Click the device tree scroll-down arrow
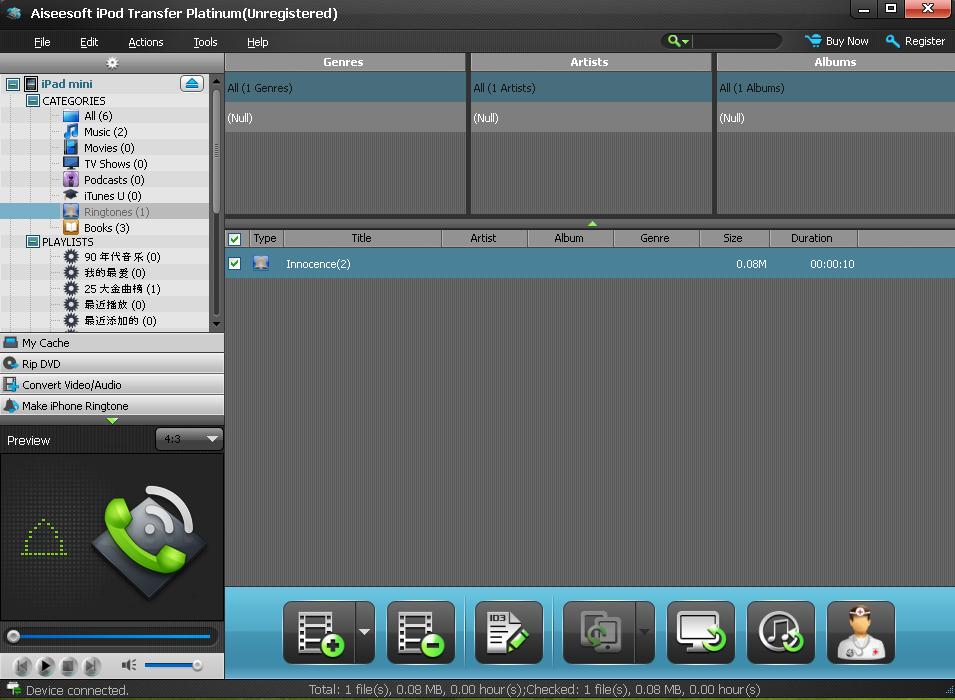The width and height of the screenshot is (955, 700). click(x=216, y=324)
